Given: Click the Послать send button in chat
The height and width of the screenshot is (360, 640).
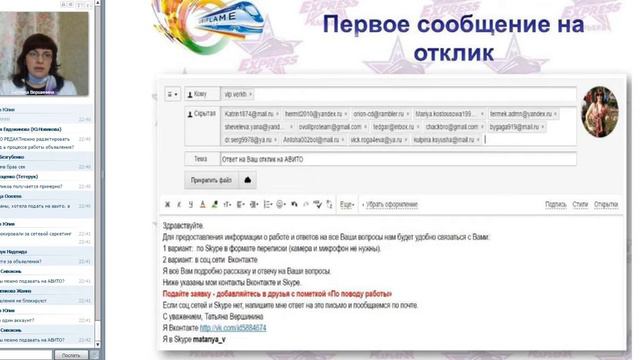Looking at the screenshot, I should point(71,355).
